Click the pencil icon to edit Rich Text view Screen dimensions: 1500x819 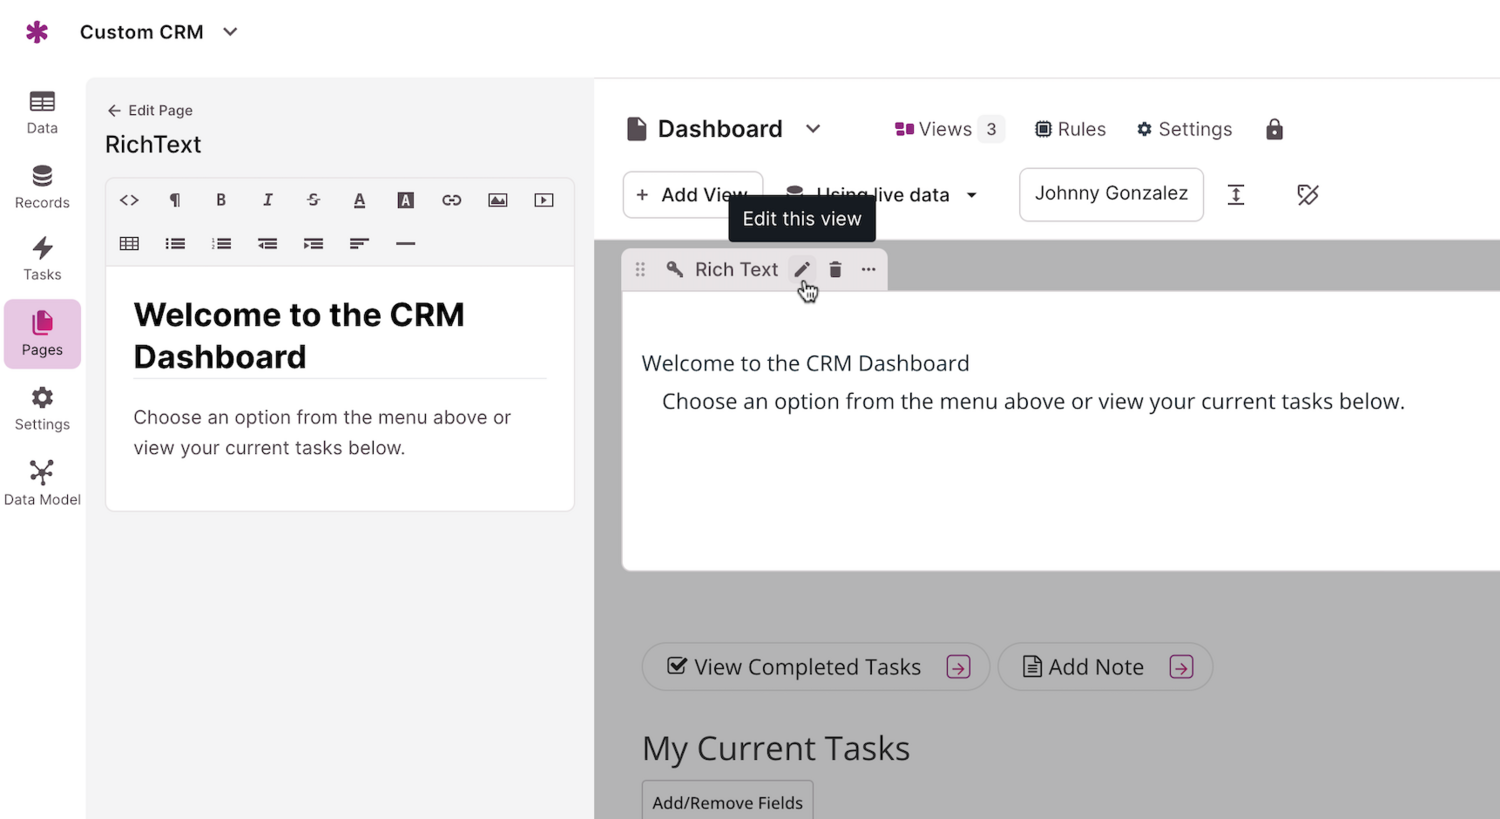click(x=802, y=269)
